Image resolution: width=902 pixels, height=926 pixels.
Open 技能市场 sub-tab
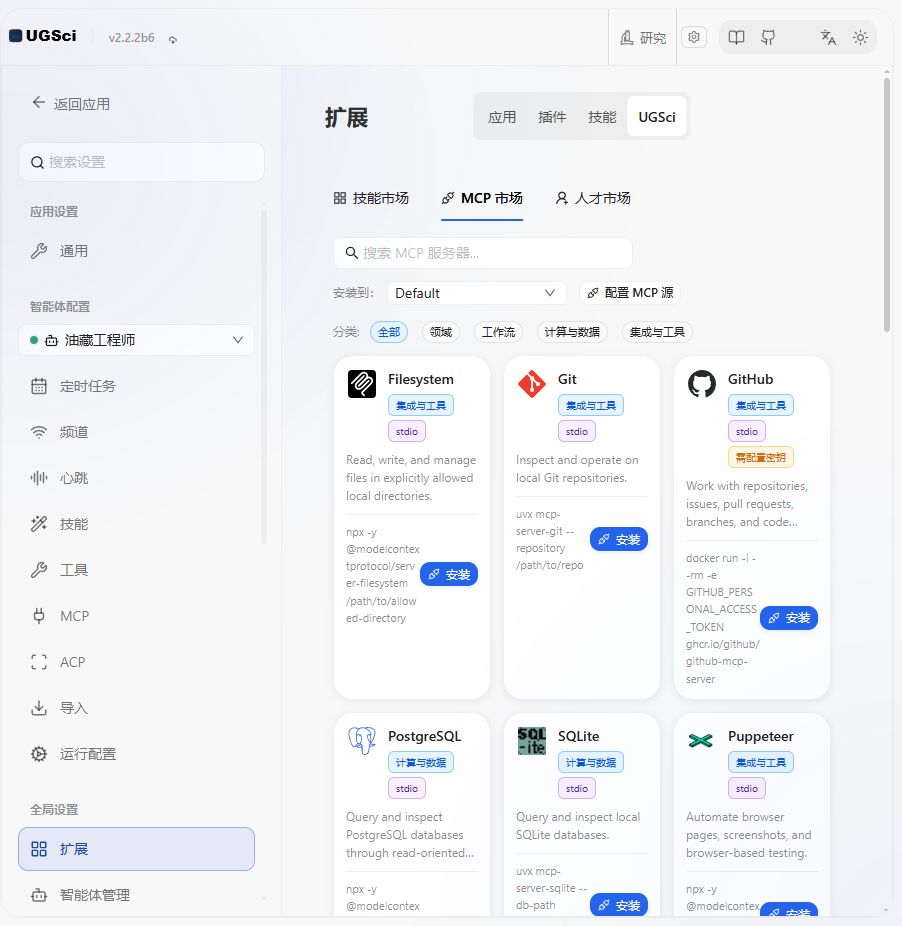pos(371,198)
